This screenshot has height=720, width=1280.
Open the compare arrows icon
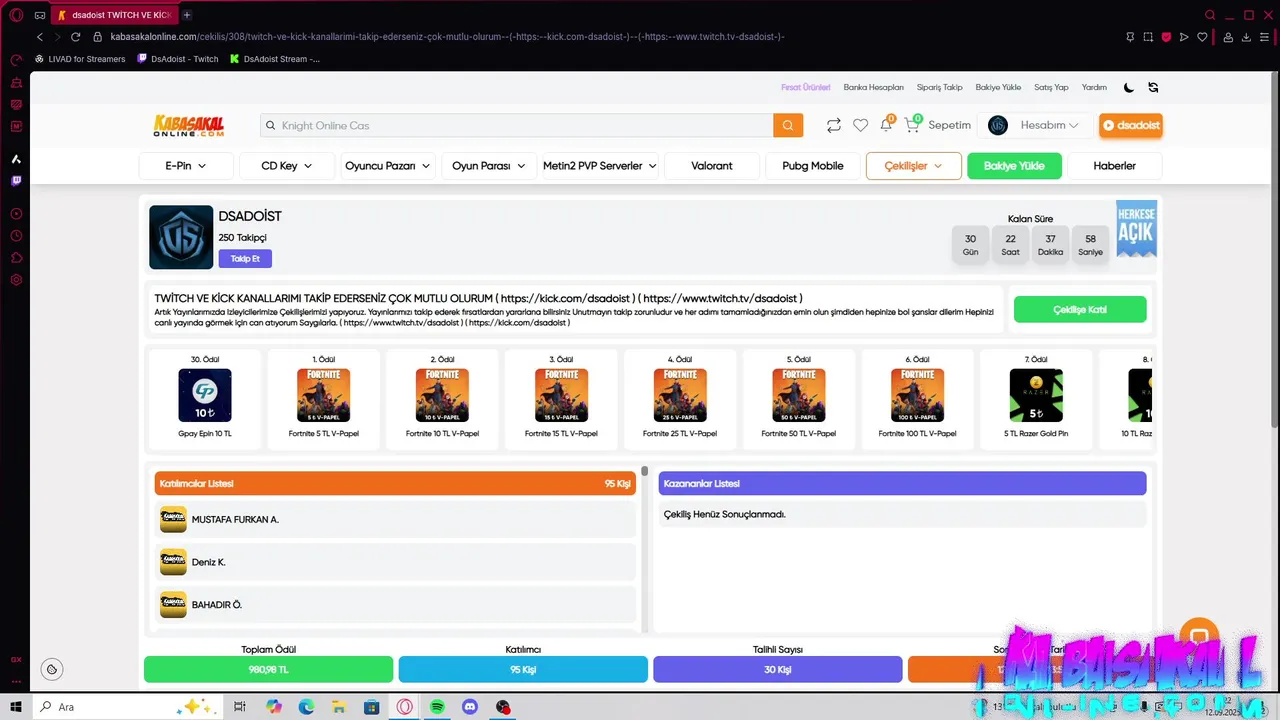click(x=833, y=125)
